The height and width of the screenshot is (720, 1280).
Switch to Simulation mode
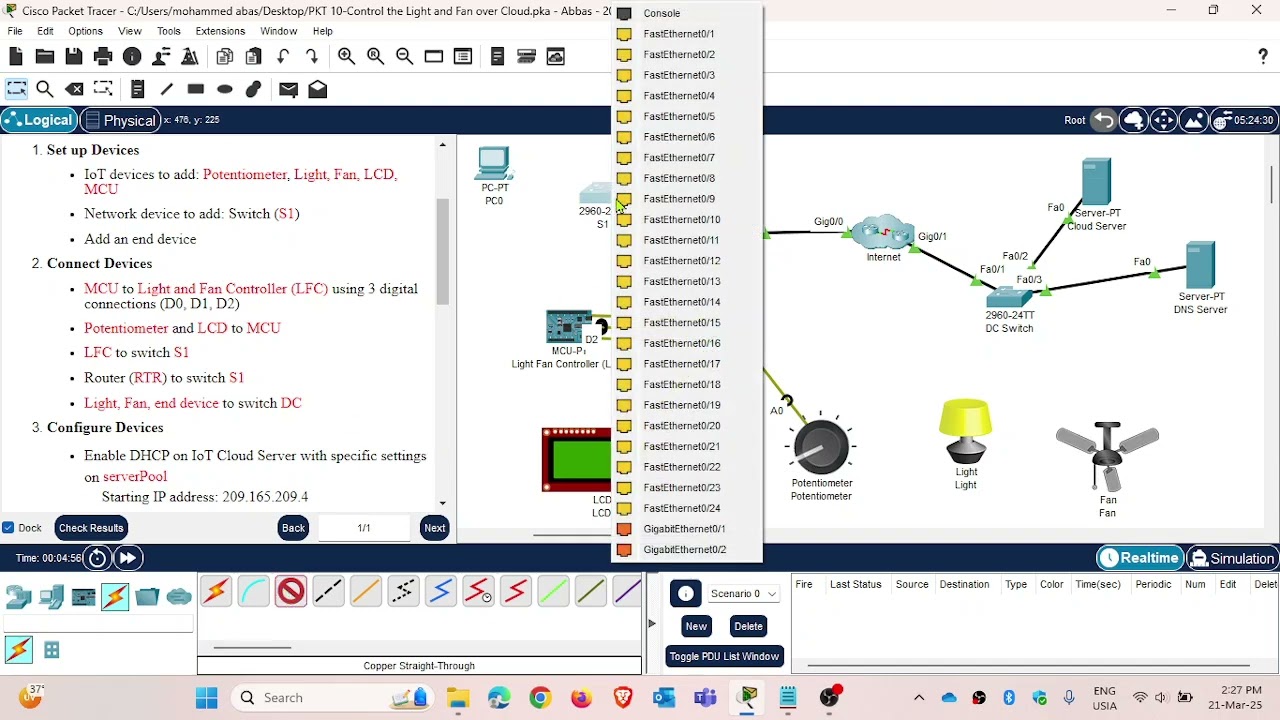[x=1232, y=558]
